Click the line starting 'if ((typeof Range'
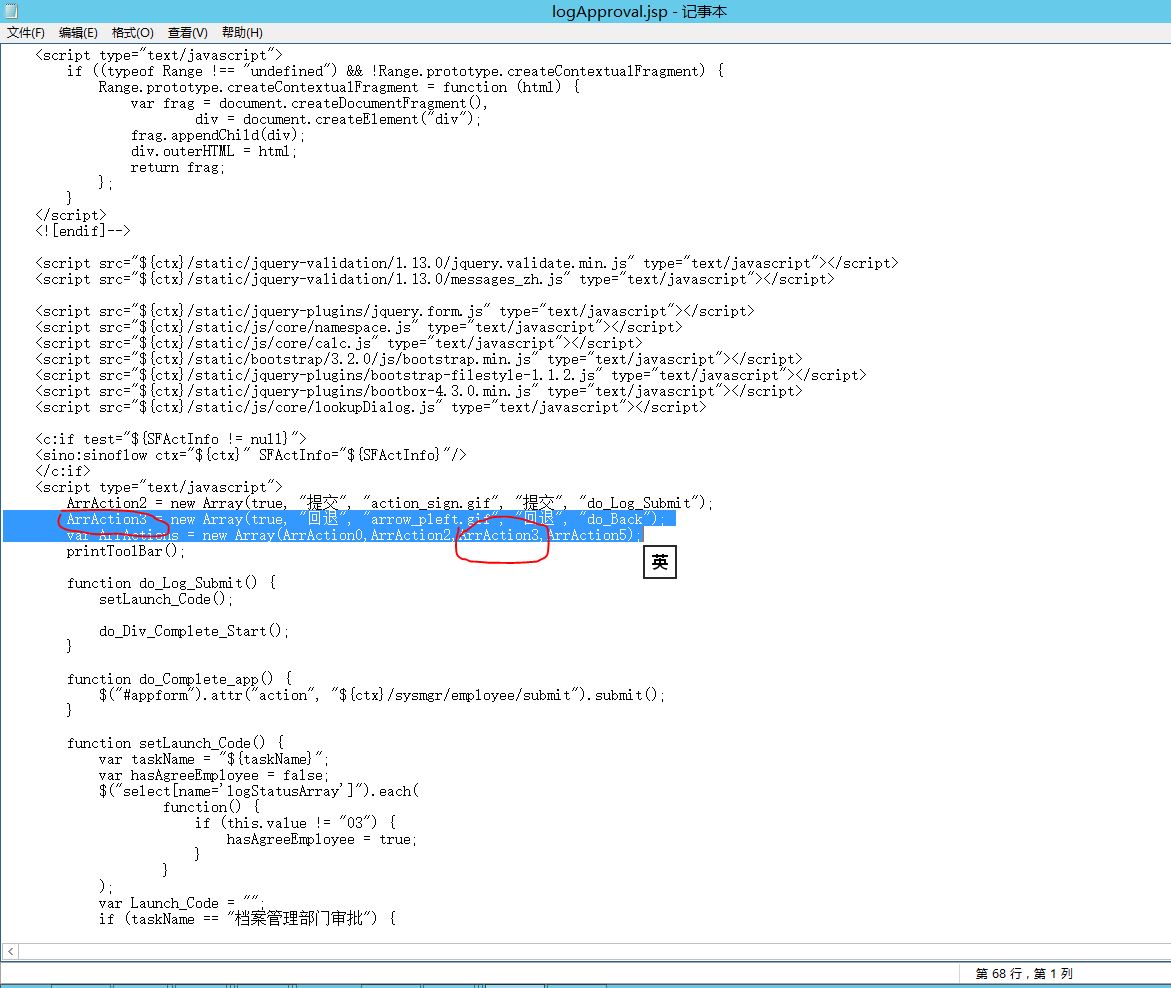This screenshot has height=988, width=1171. click(395, 71)
